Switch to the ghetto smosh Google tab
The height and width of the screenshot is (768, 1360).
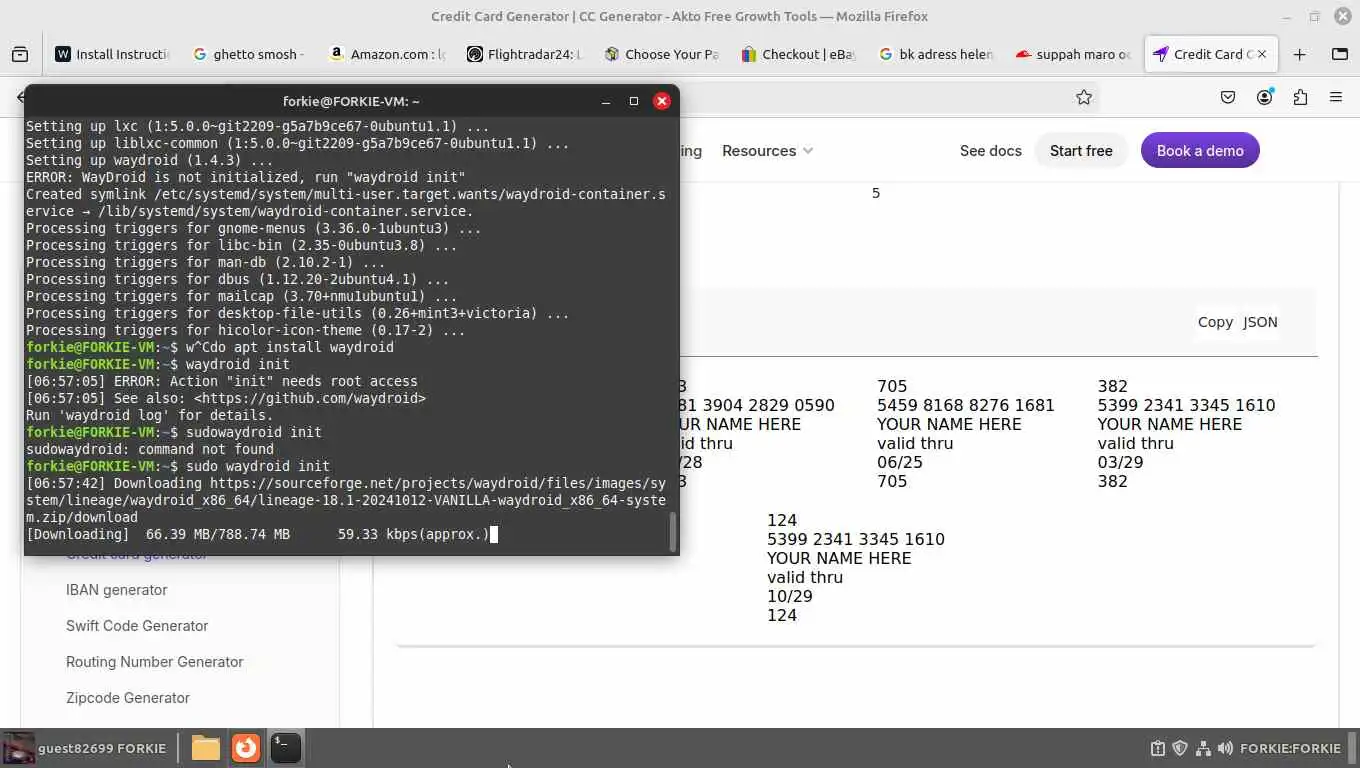[249, 54]
